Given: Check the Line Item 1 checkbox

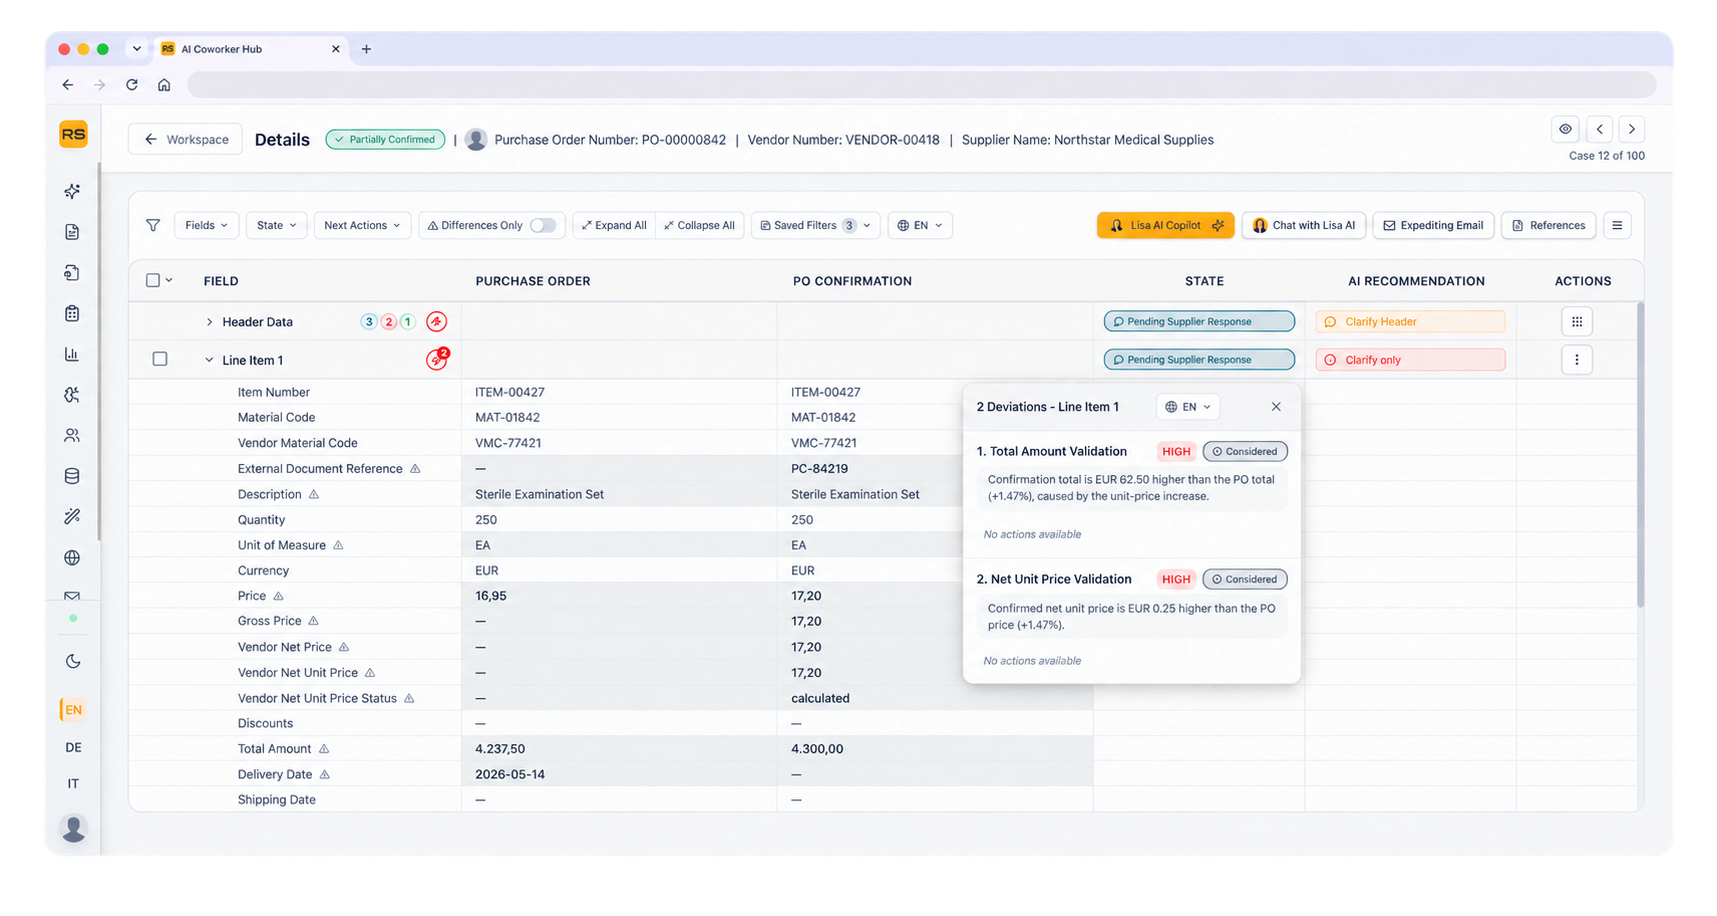Looking at the screenshot, I should point(160,359).
